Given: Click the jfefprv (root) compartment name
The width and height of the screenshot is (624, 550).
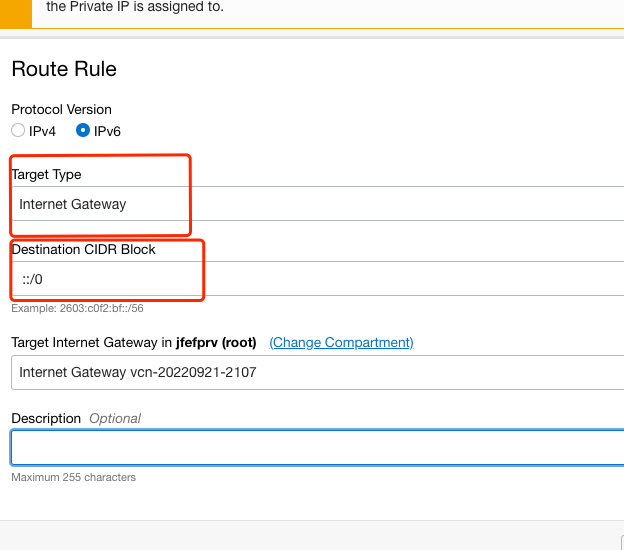Looking at the screenshot, I should 215,342.
